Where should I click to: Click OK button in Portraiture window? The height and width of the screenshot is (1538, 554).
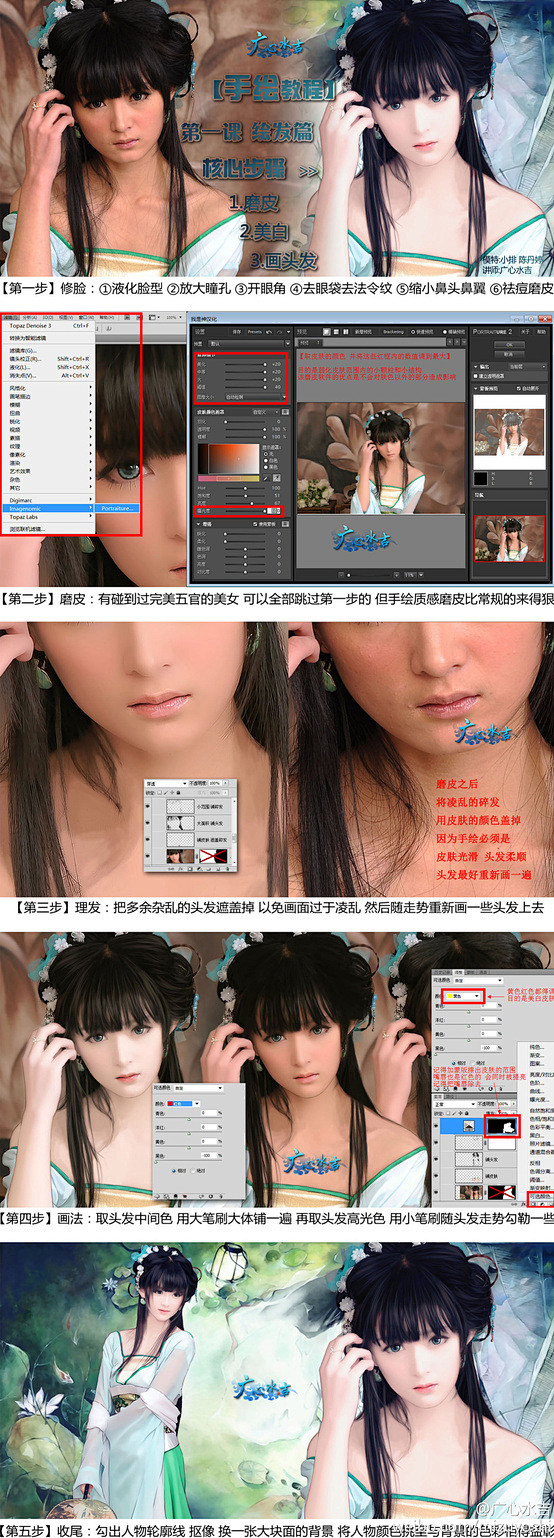coord(509,344)
